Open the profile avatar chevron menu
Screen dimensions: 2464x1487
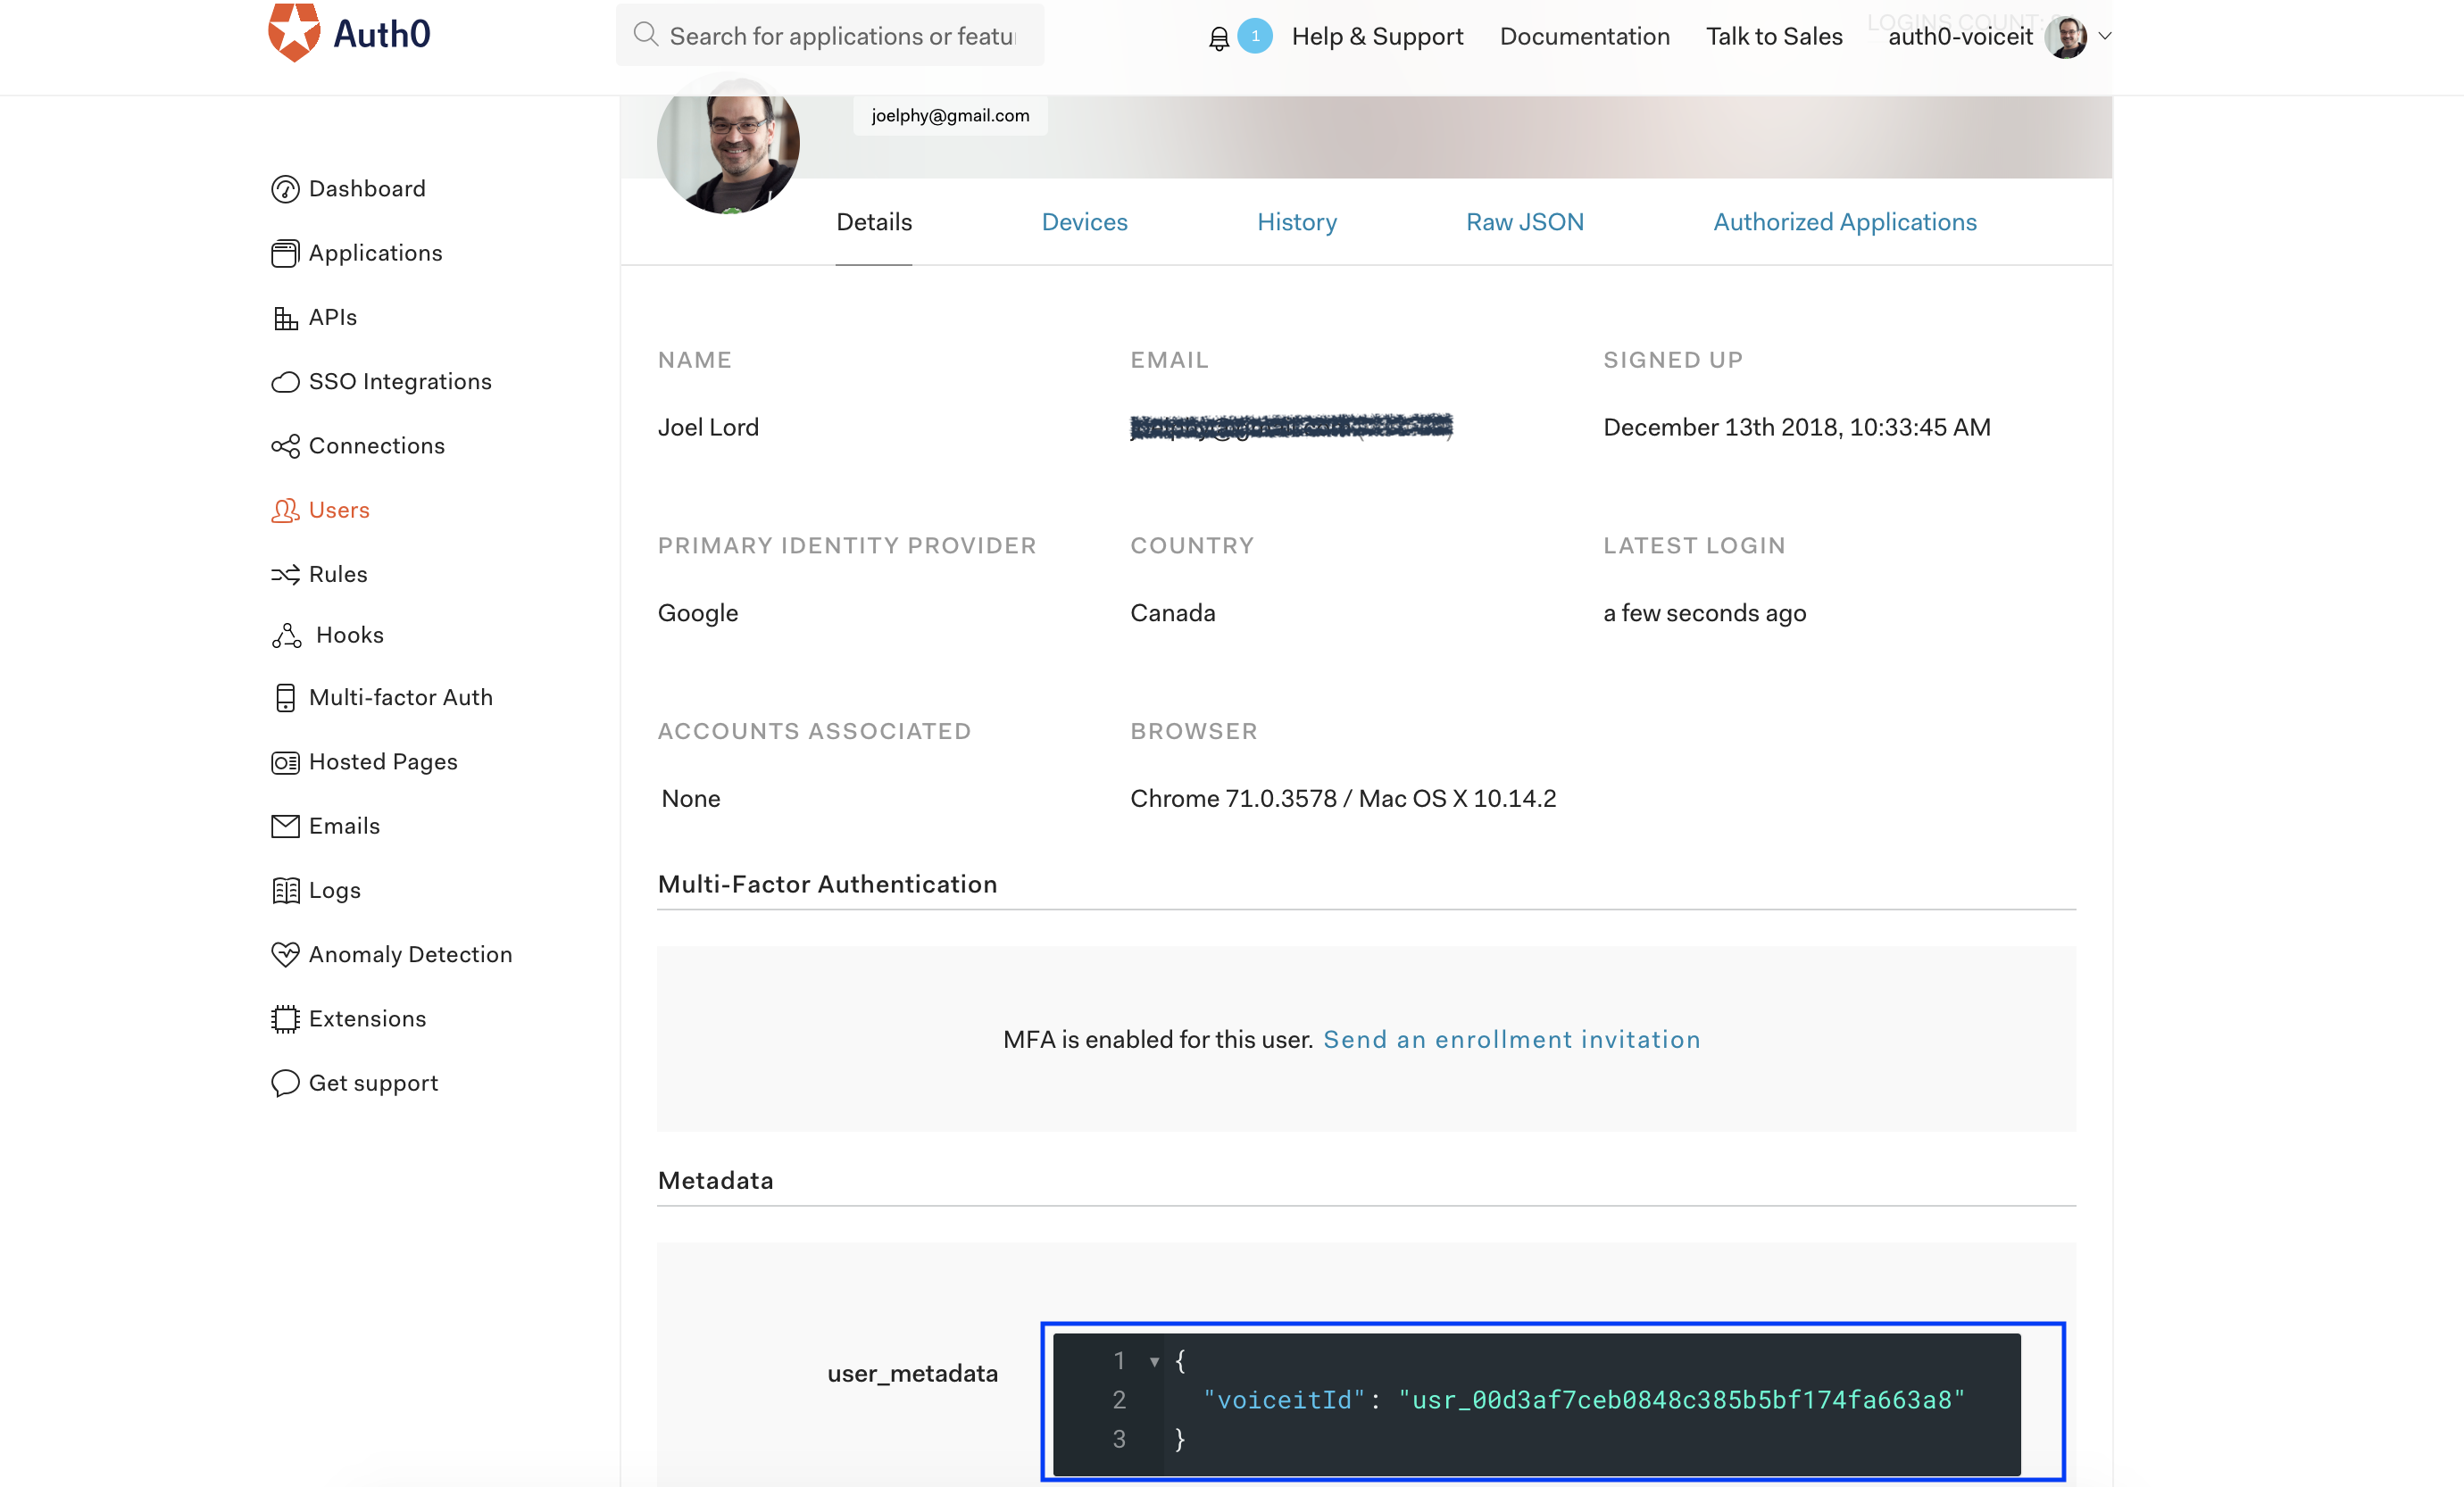click(2106, 36)
